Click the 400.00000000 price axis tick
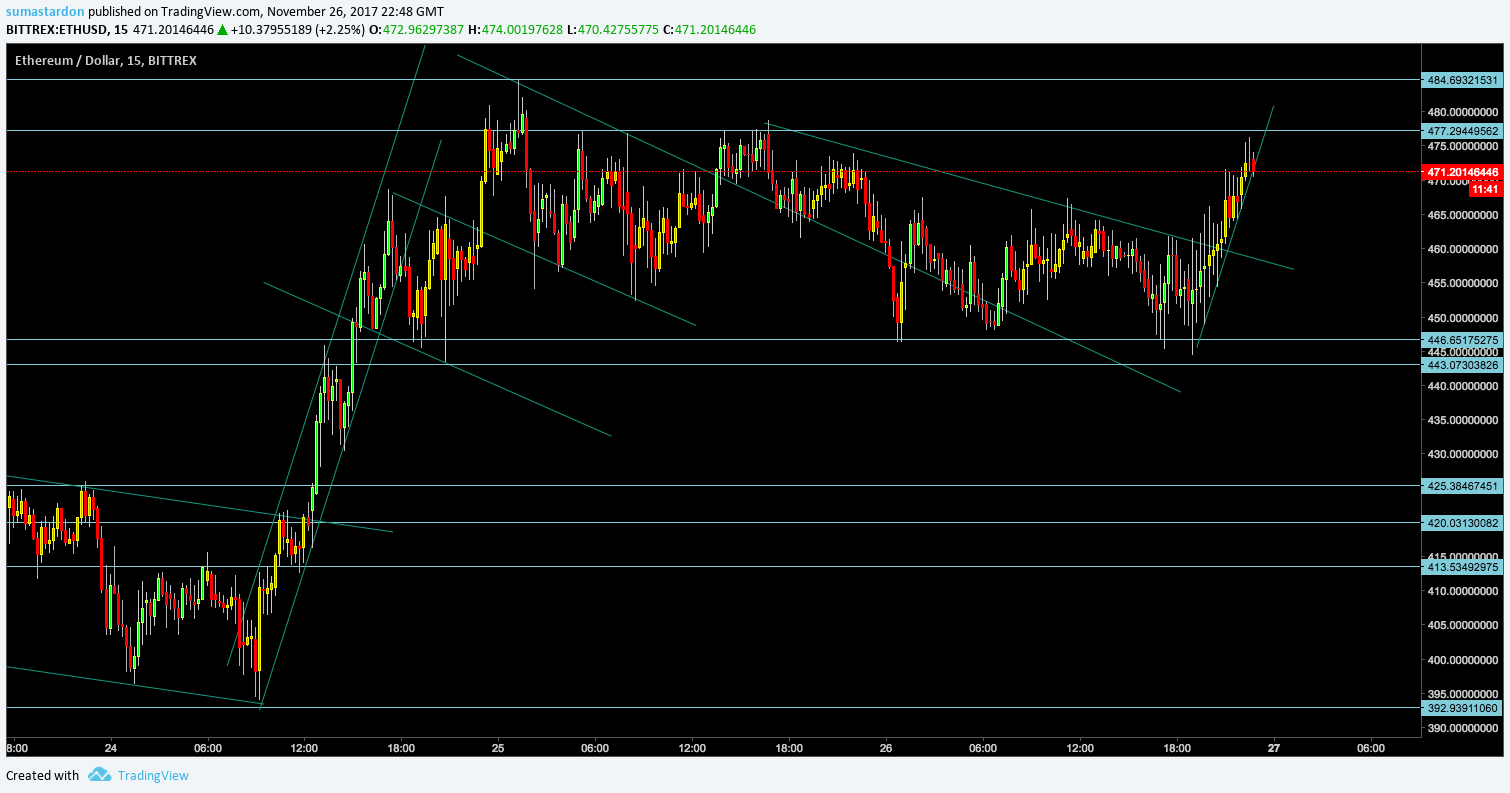1510x793 pixels. (1464, 660)
